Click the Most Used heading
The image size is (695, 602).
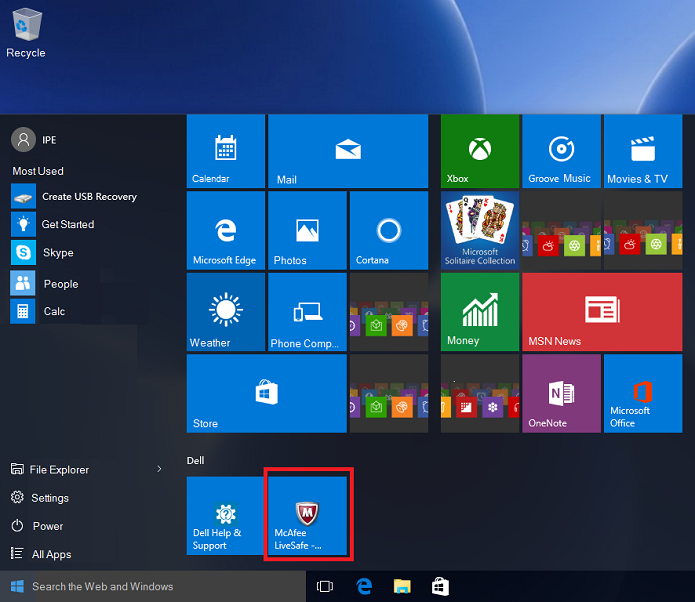pyautogui.click(x=38, y=171)
